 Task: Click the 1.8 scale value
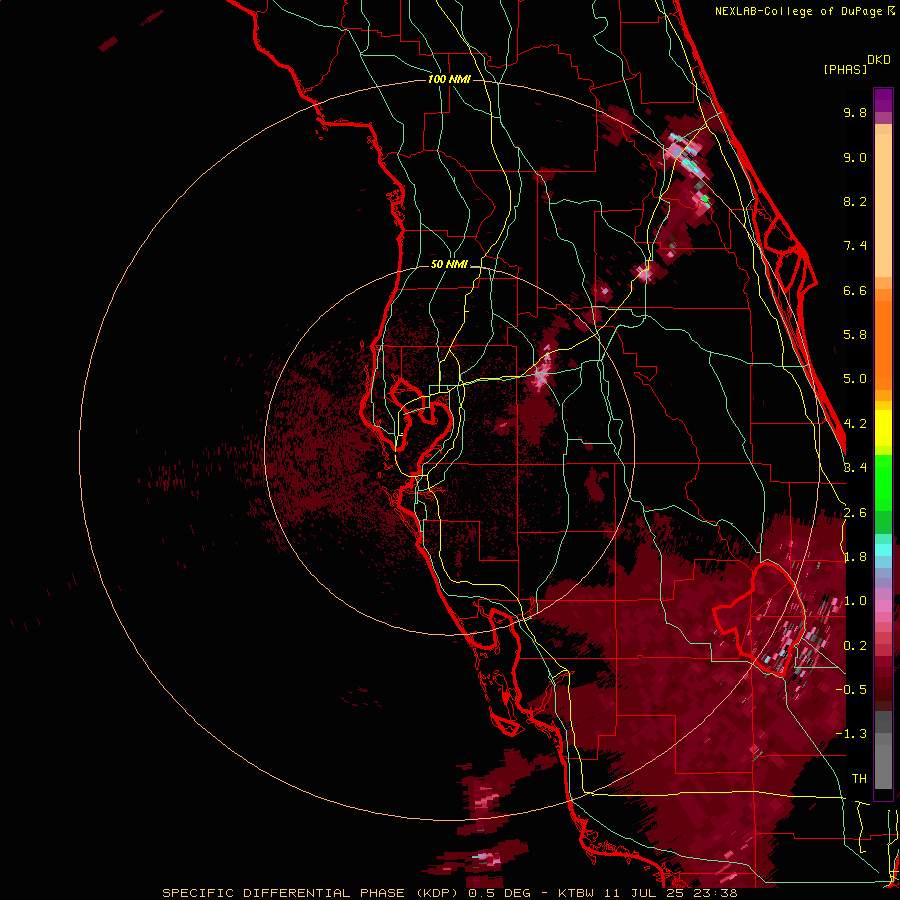pos(855,557)
